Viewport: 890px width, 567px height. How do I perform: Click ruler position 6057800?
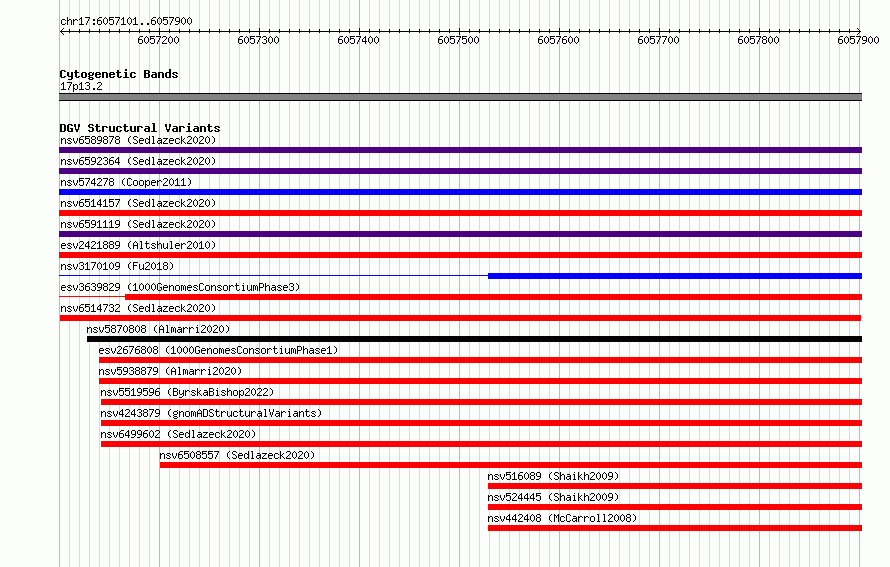click(x=758, y=40)
